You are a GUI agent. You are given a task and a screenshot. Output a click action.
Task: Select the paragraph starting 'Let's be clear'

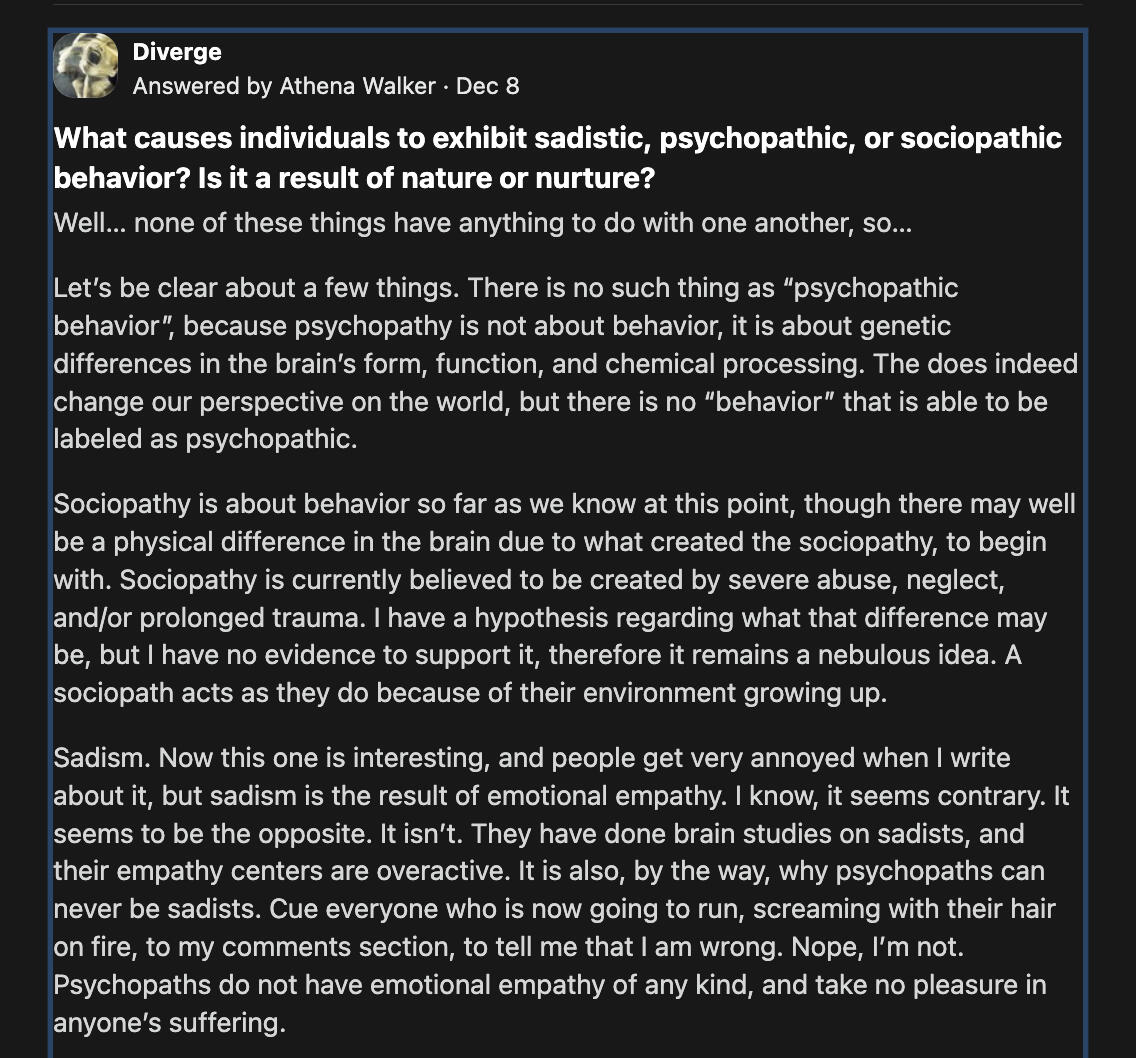566,364
